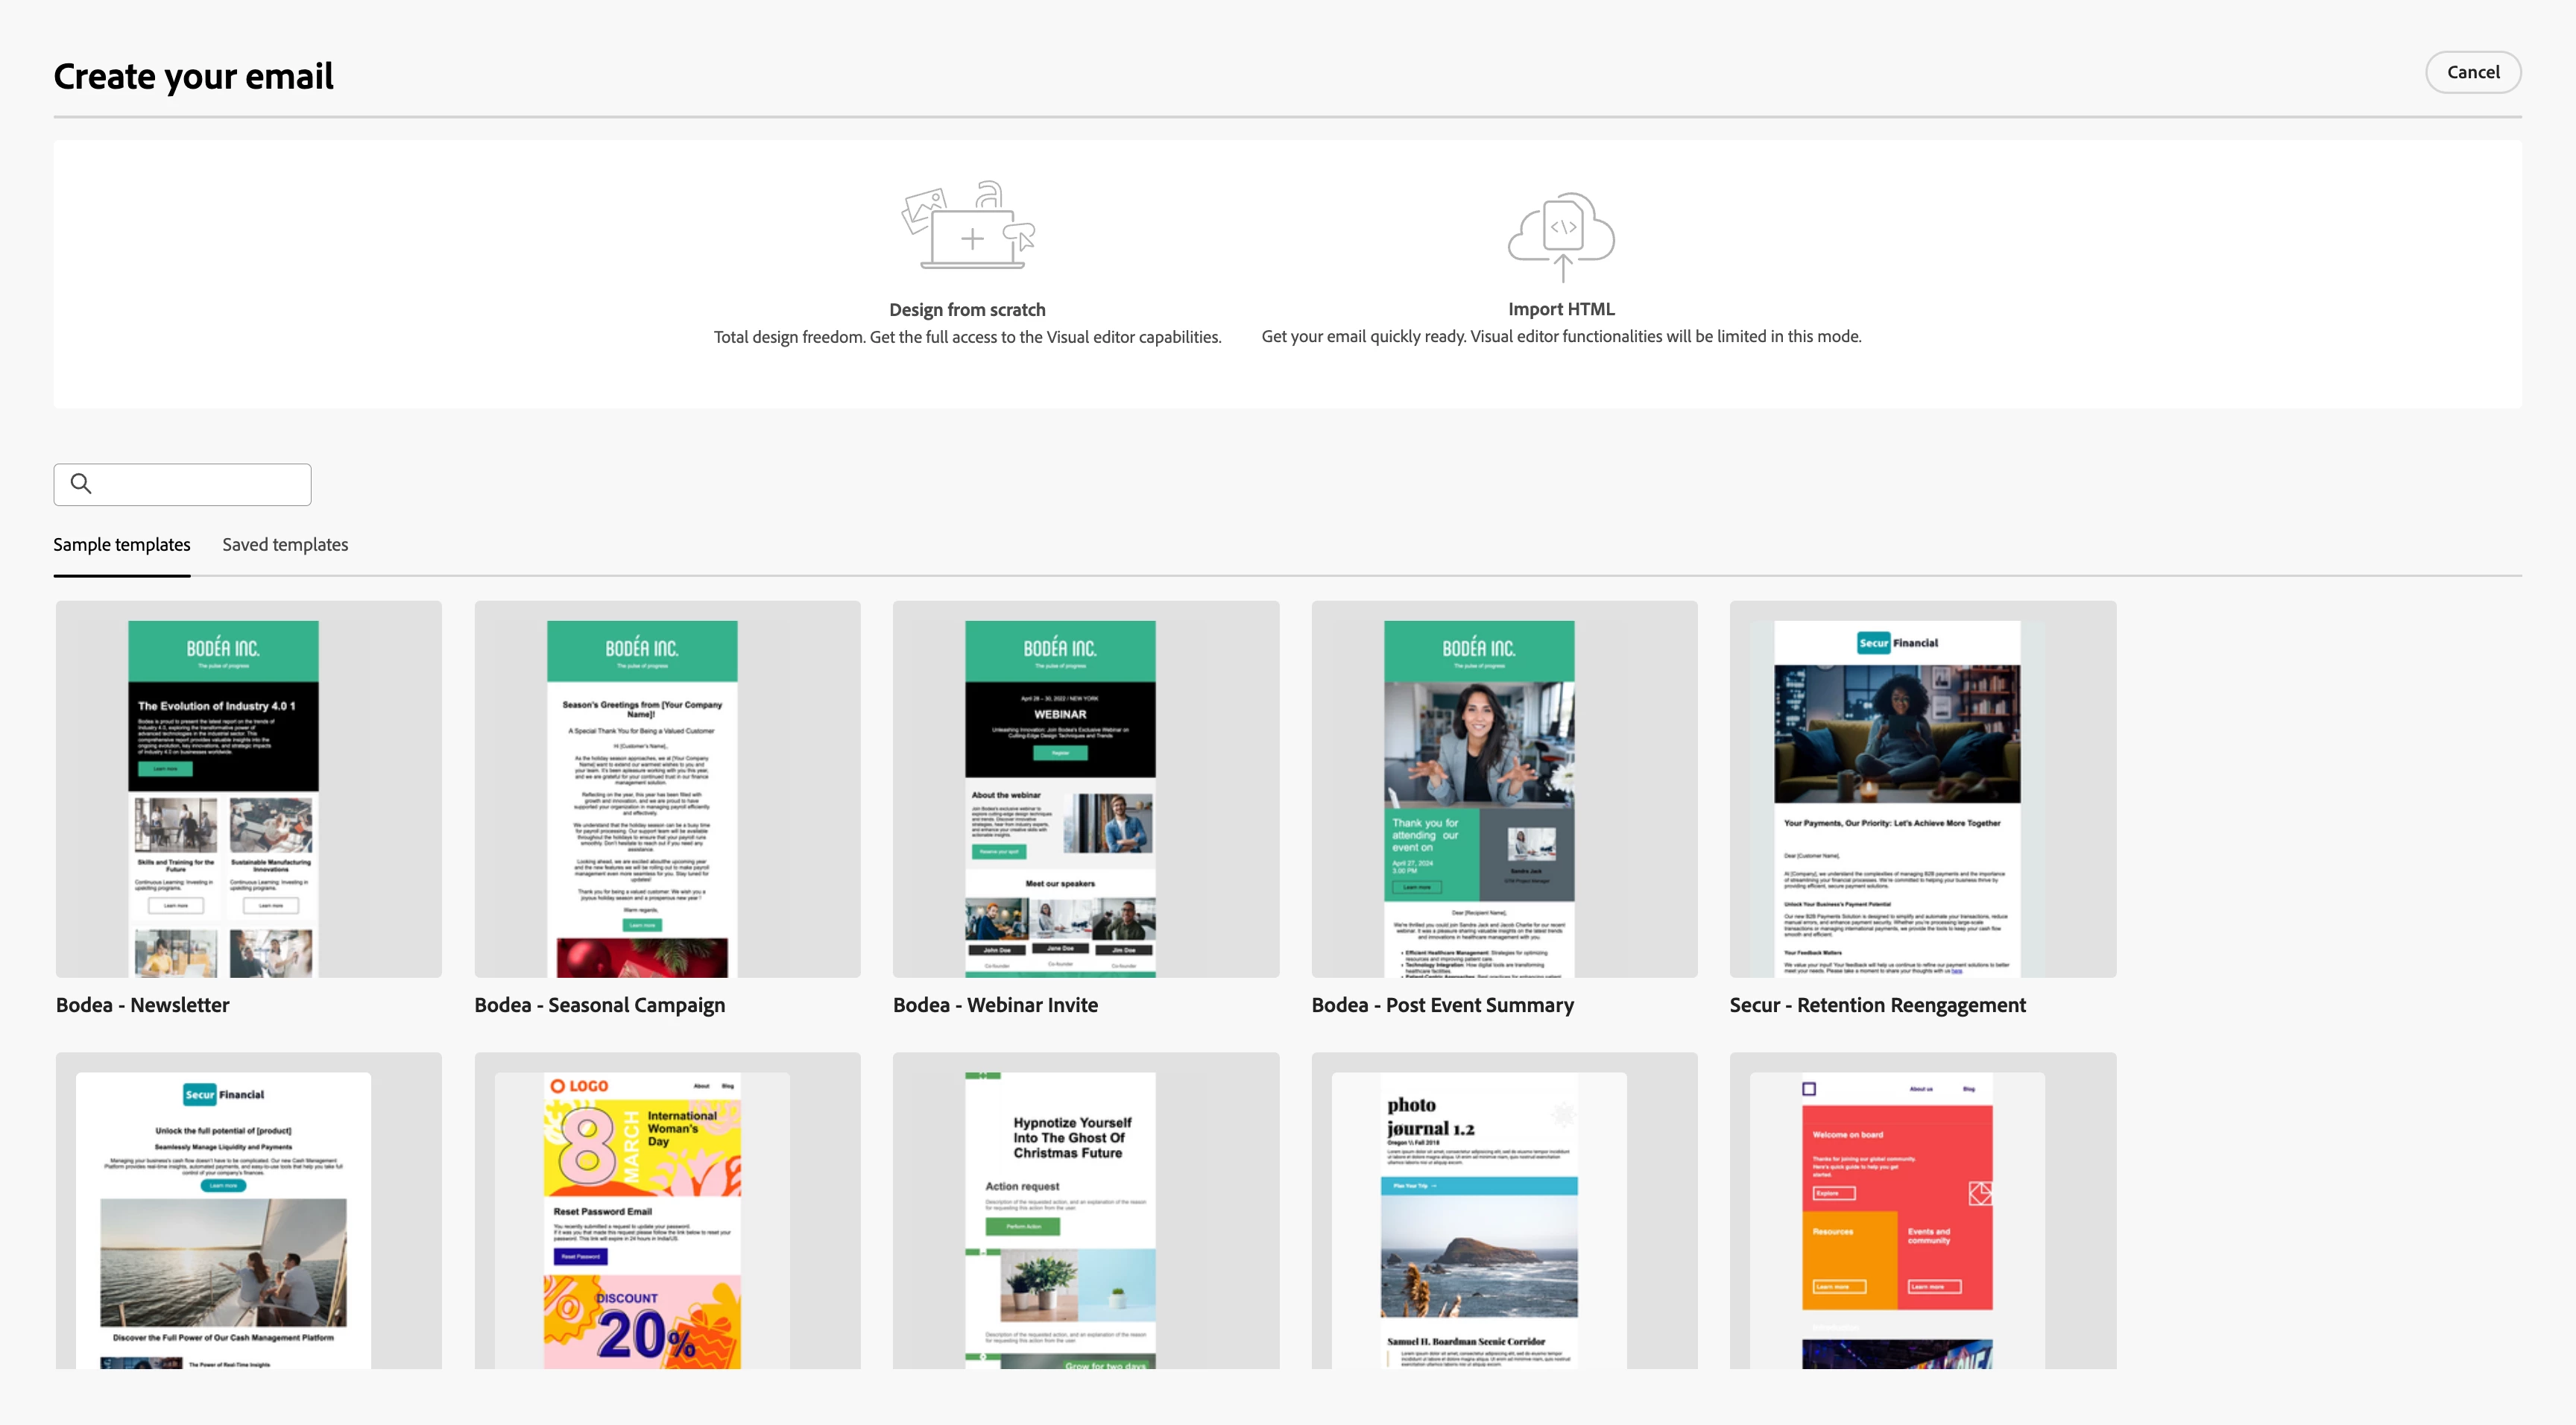
Task: Click the magnifier search icon
Action: 81,484
